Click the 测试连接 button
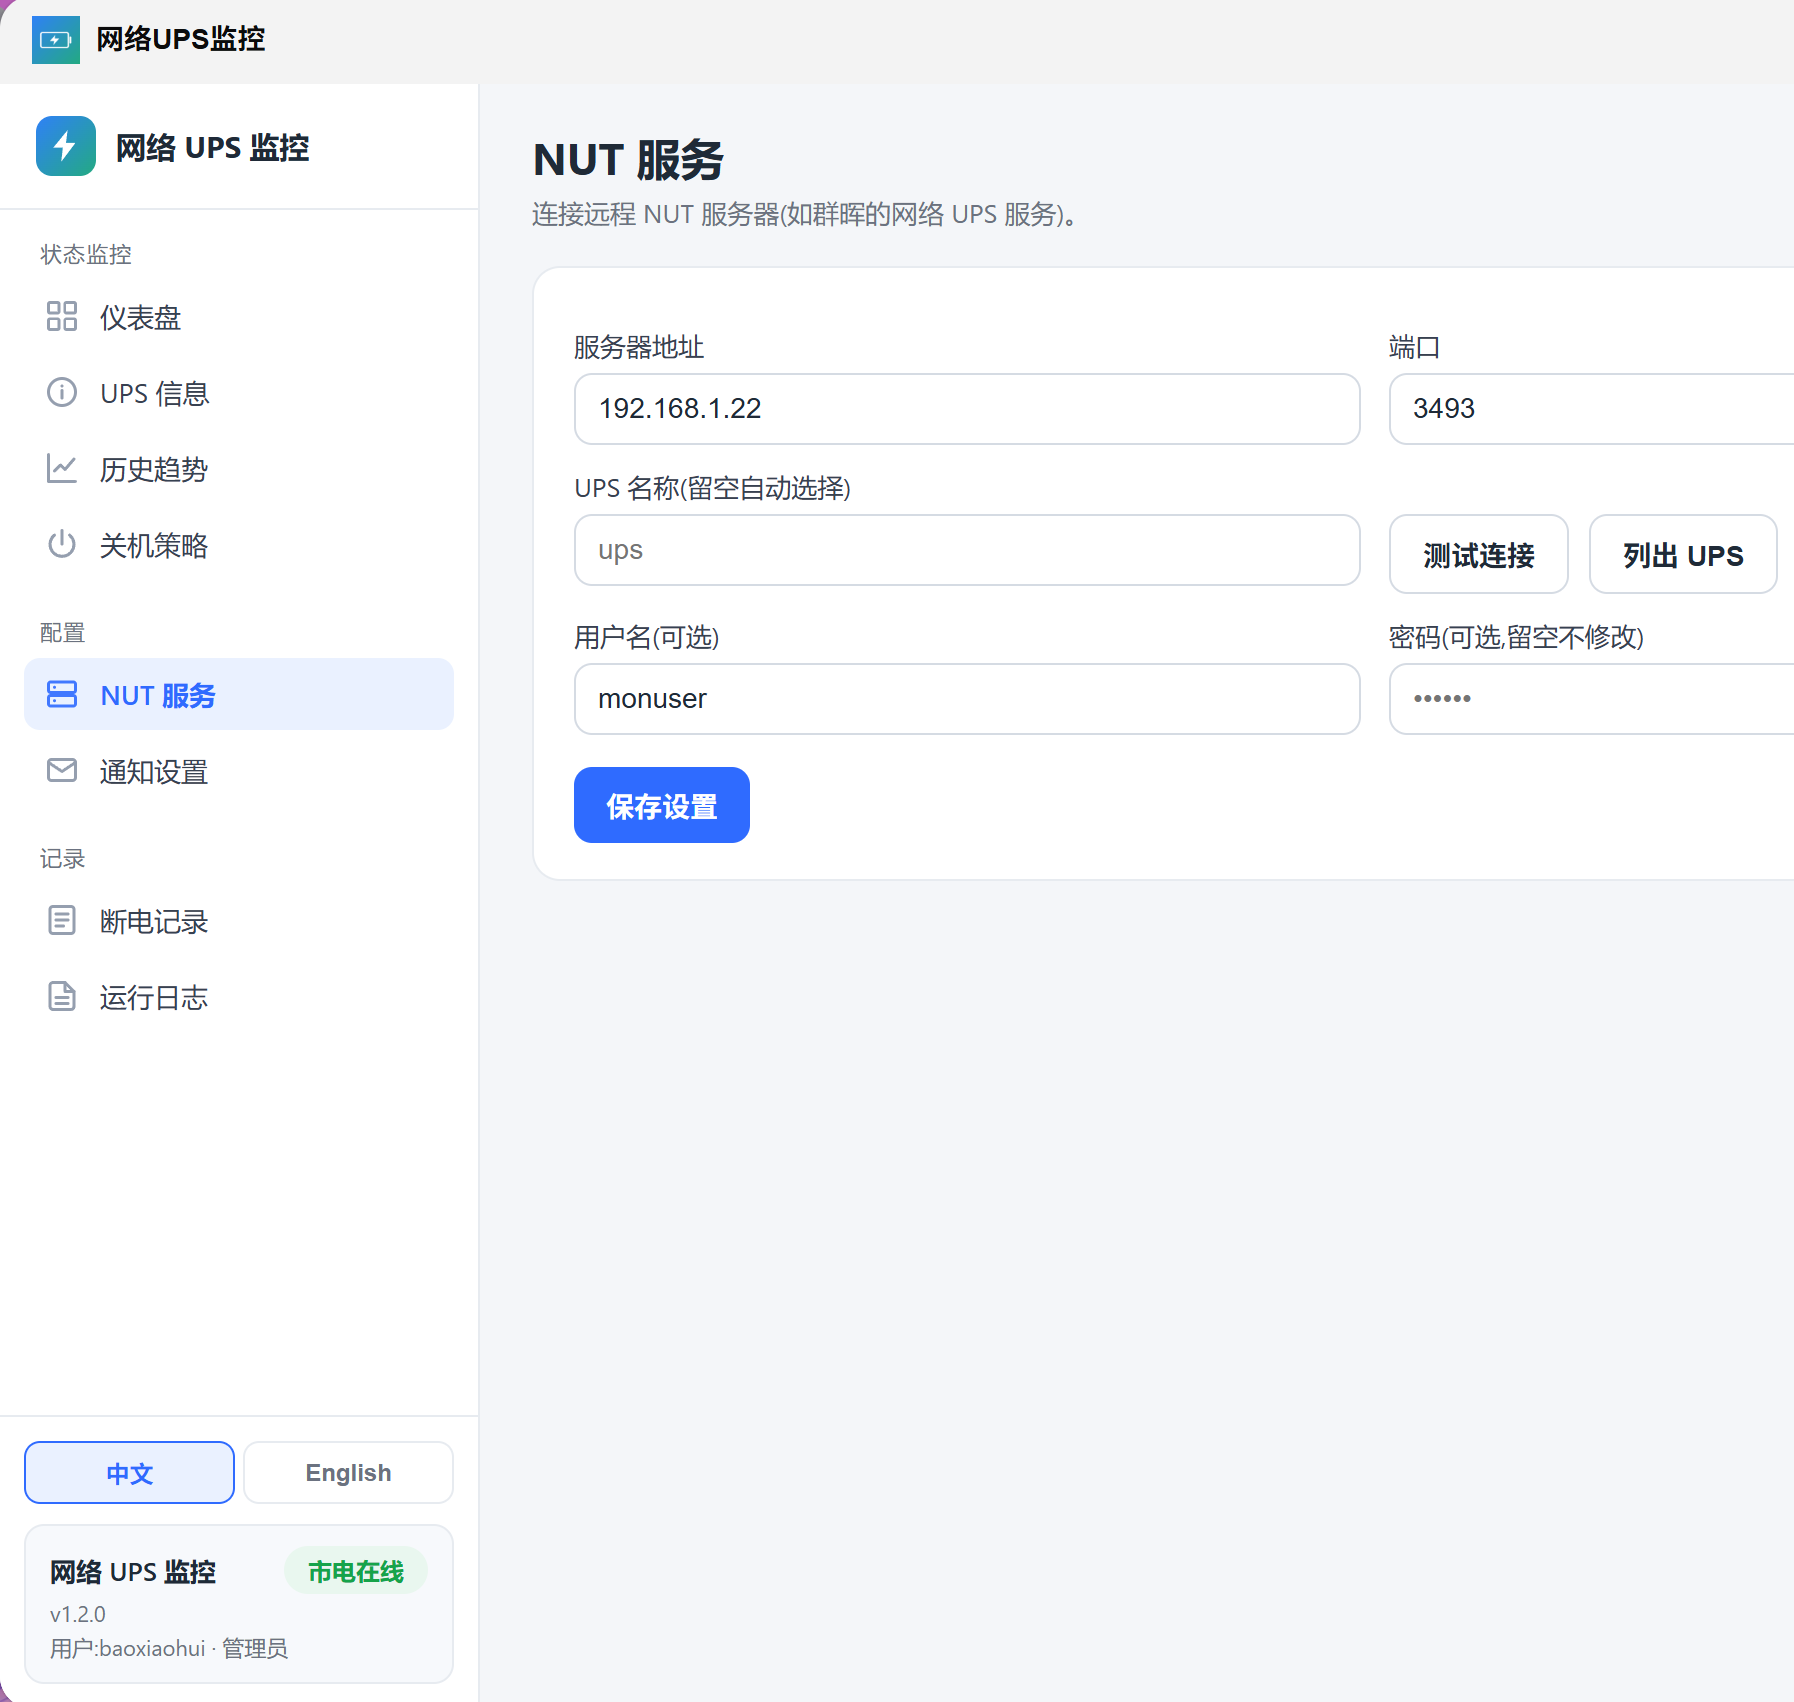The height and width of the screenshot is (1702, 1794). pos(1479,554)
